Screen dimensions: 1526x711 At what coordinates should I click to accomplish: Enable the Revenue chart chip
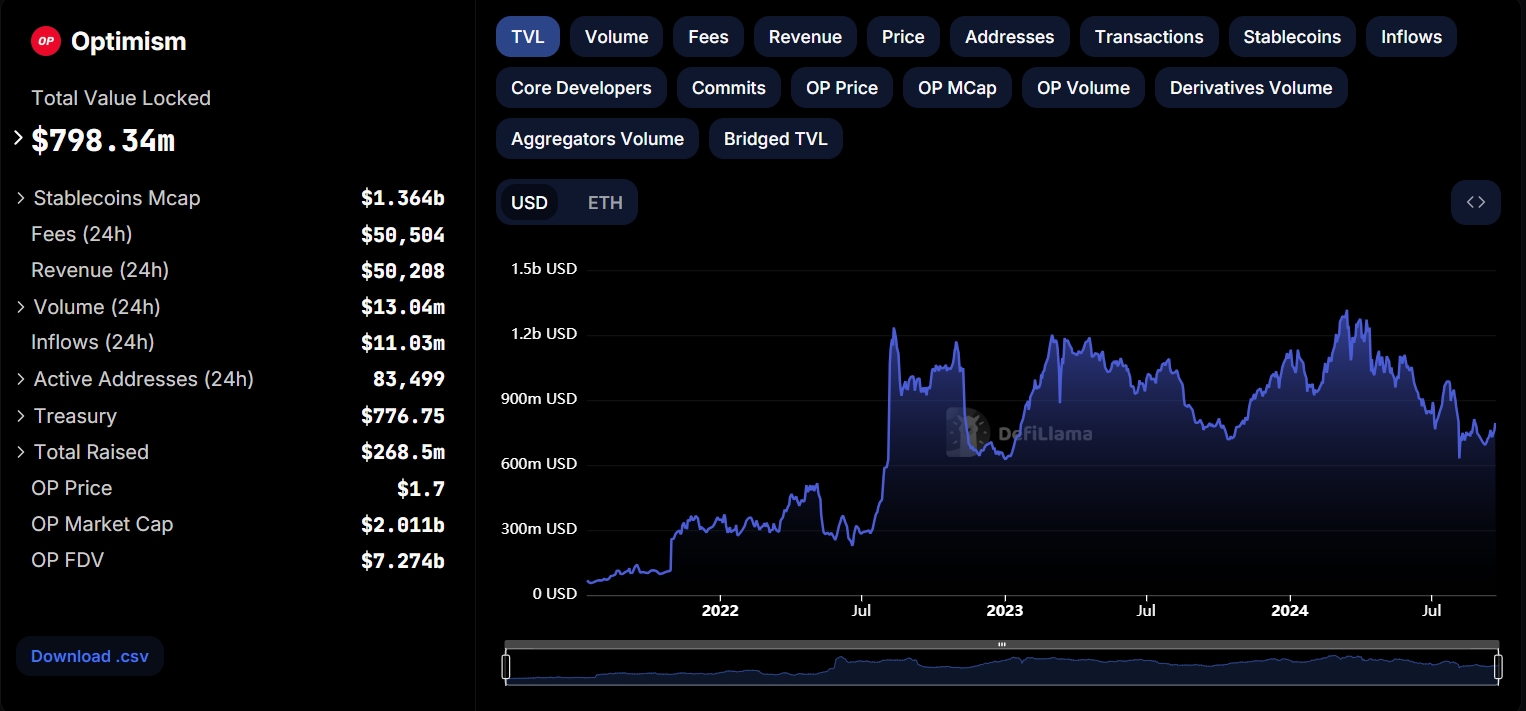tap(805, 37)
